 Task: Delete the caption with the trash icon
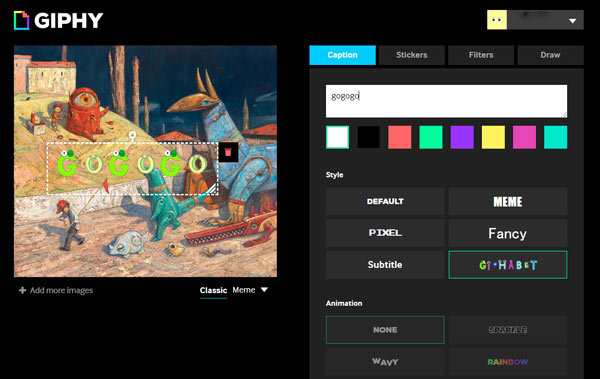[x=228, y=152]
